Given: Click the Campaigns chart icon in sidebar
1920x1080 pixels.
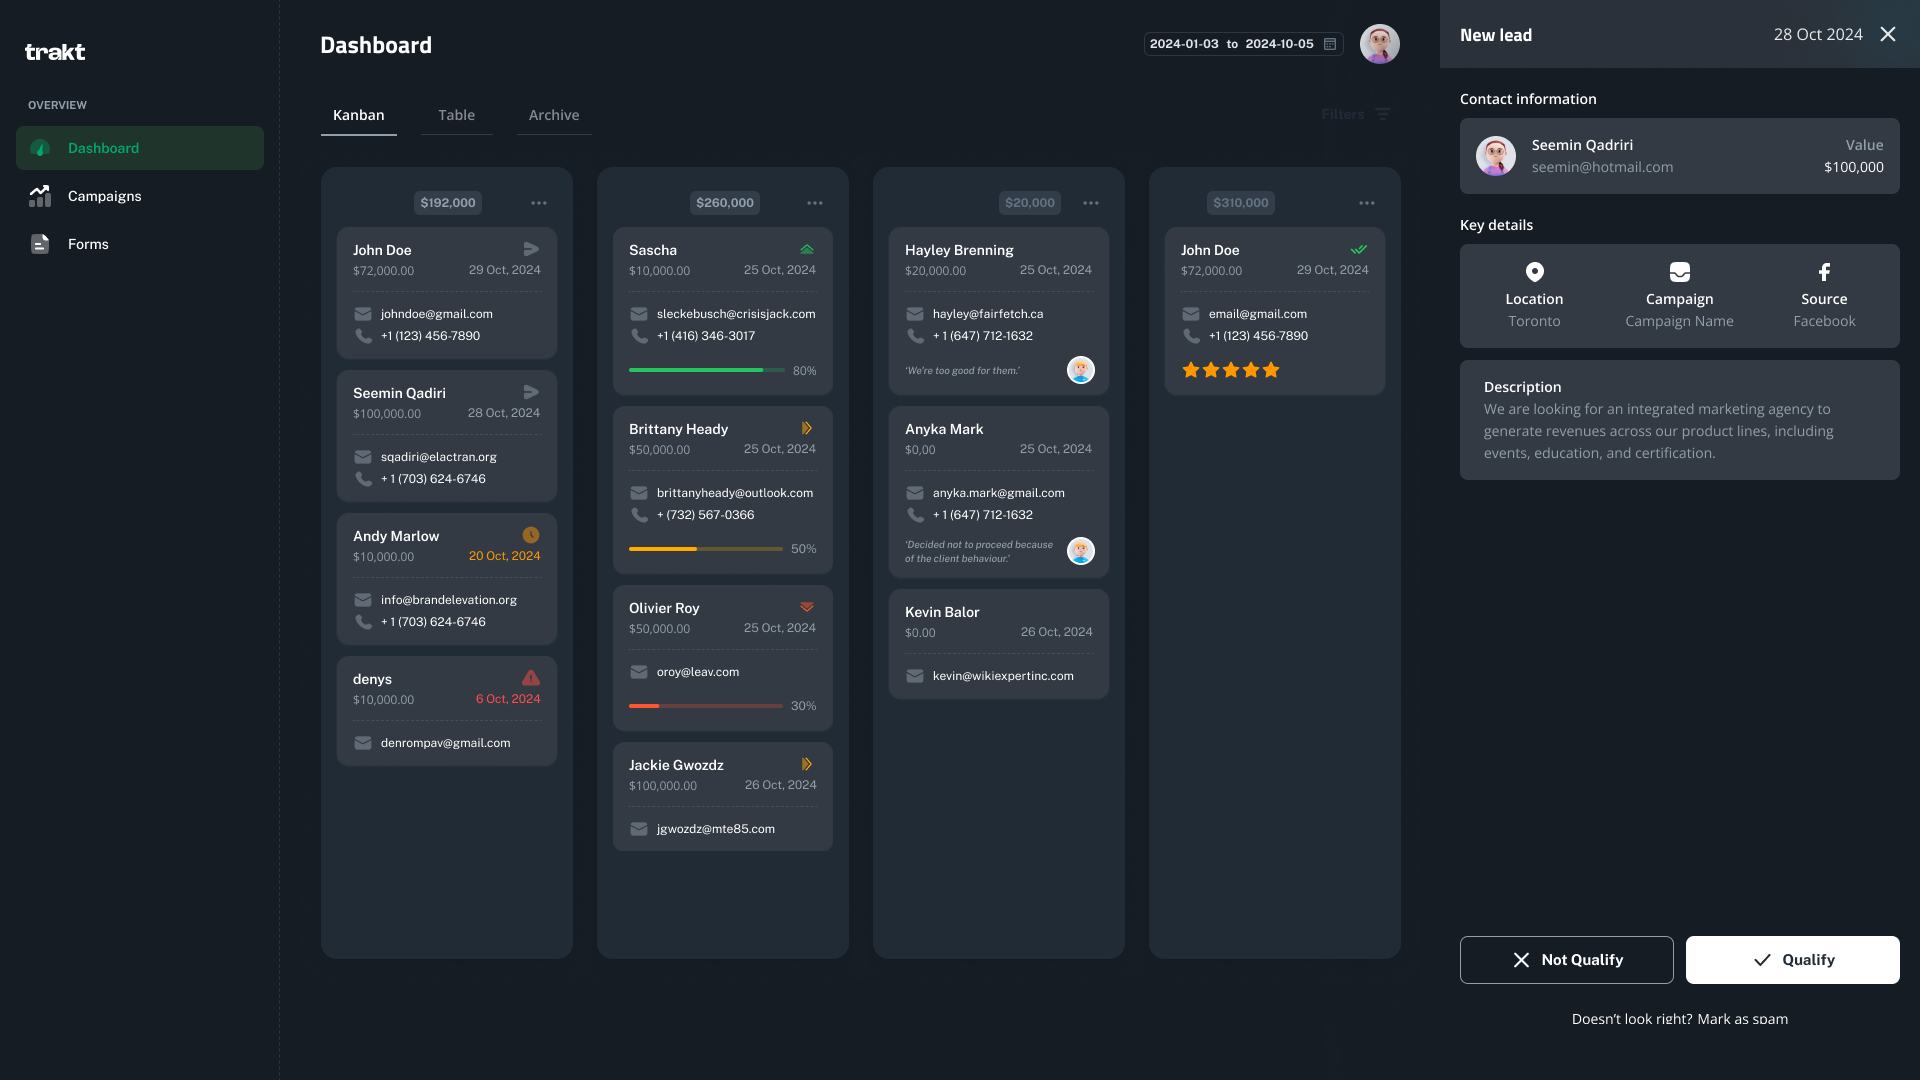Looking at the screenshot, I should click(x=40, y=196).
